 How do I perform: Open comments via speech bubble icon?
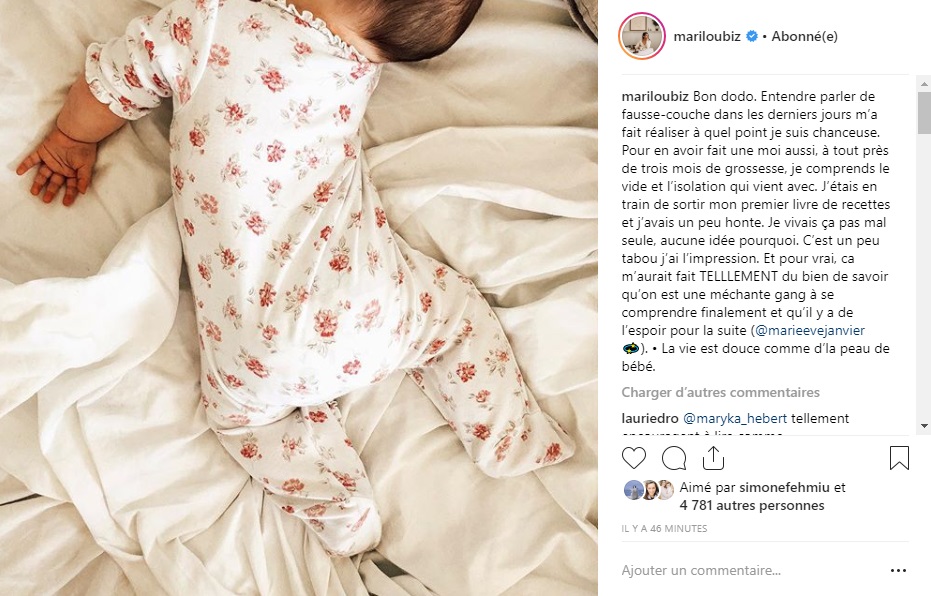click(x=674, y=458)
